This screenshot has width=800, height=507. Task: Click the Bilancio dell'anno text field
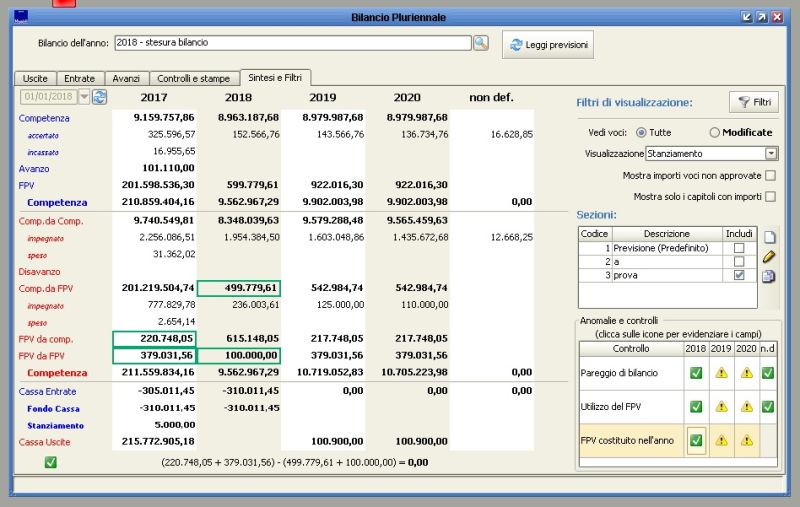click(292, 43)
